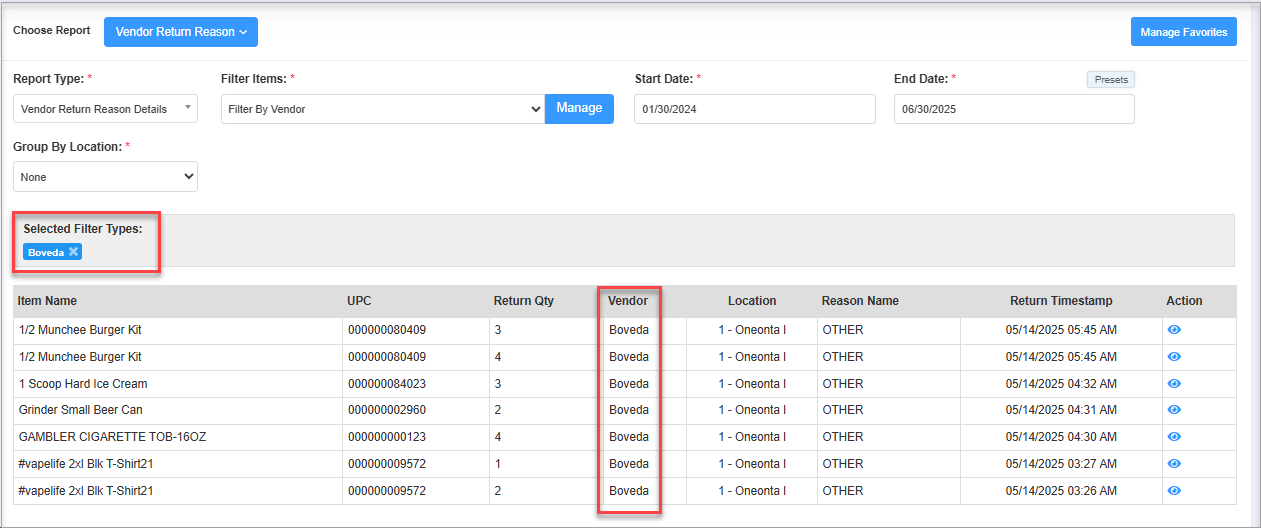
Task: Click the Start Date field
Action: (x=754, y=109)
